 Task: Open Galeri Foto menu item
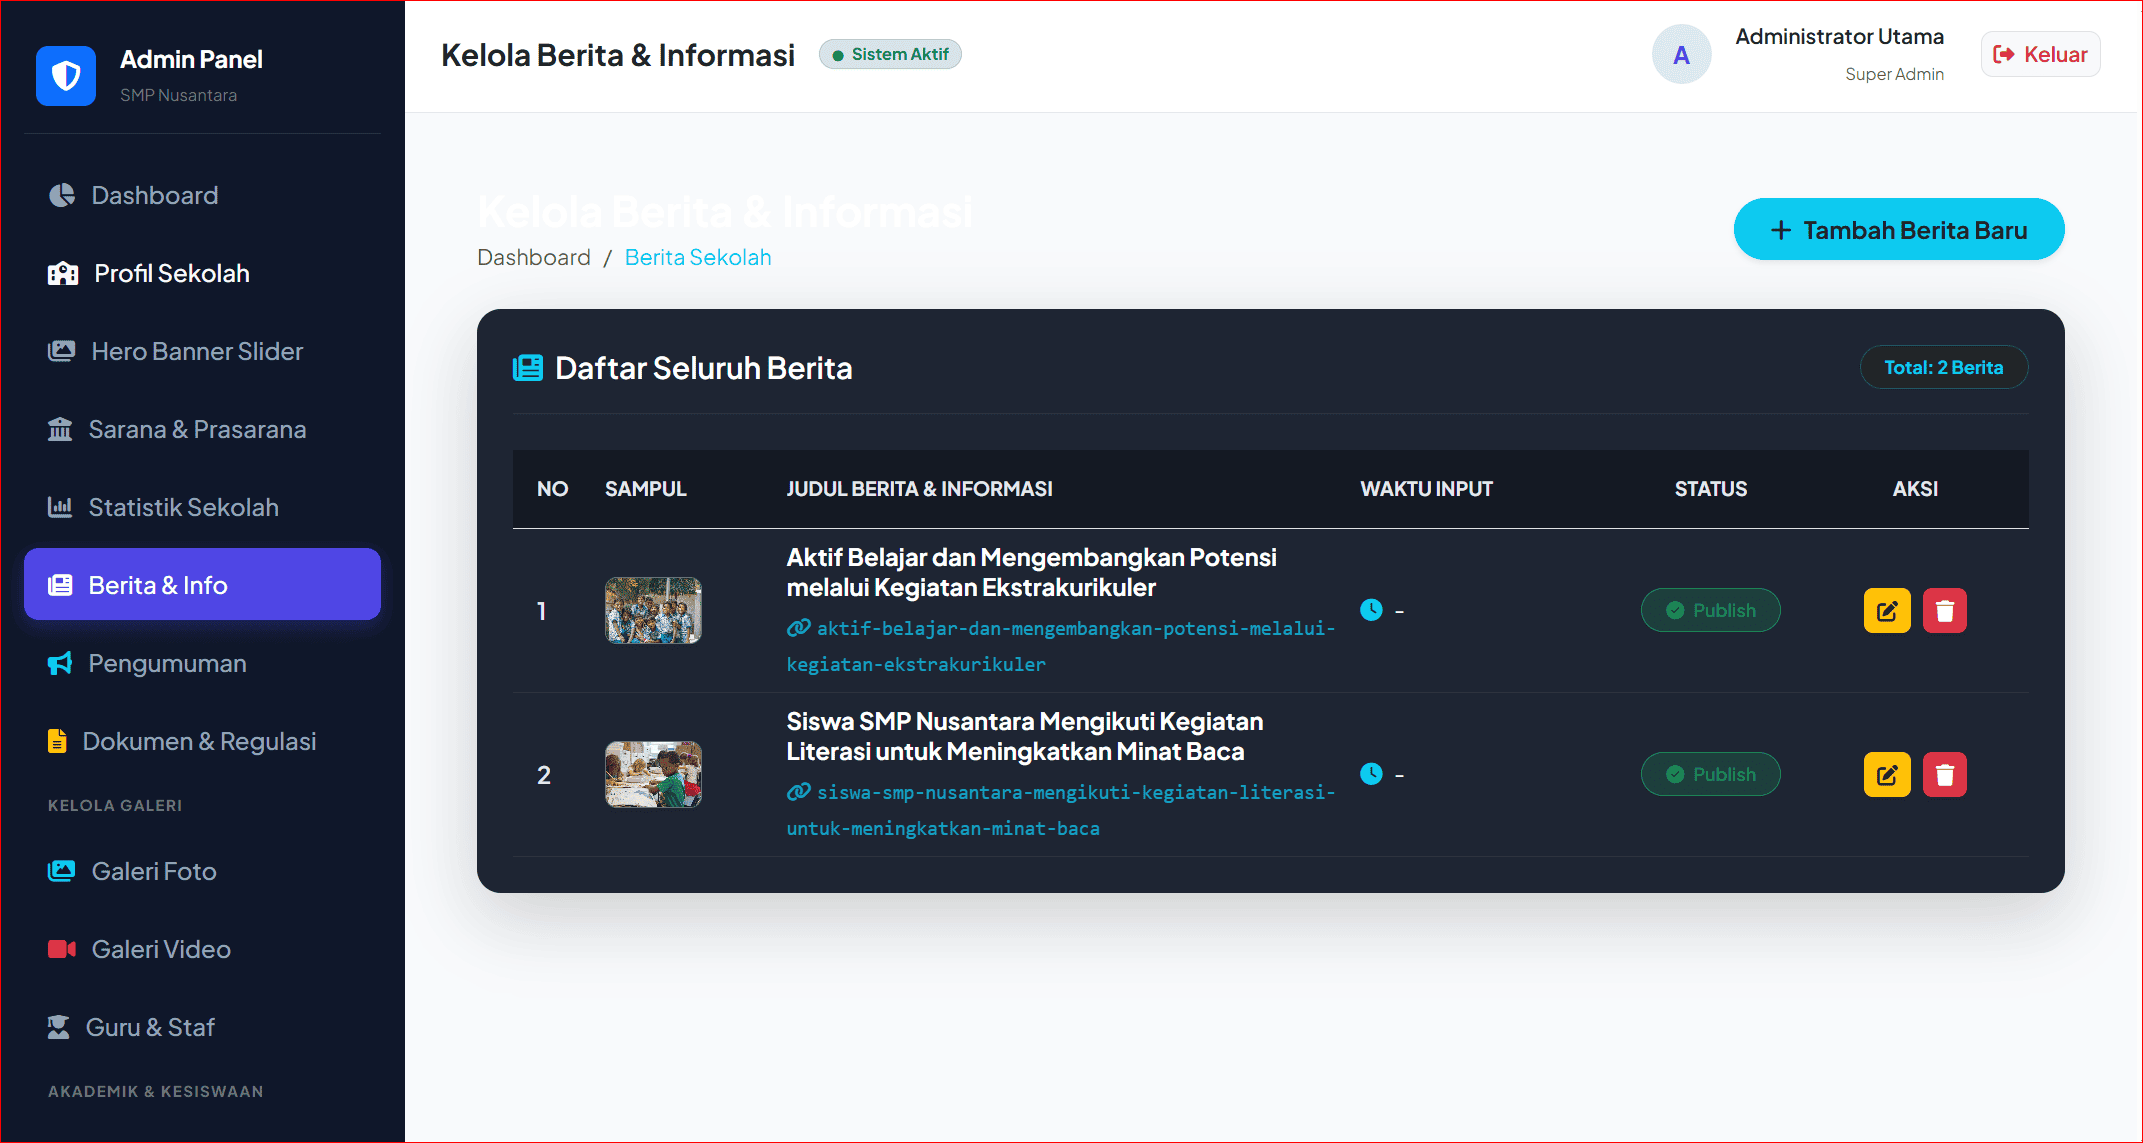pos(202,871)
